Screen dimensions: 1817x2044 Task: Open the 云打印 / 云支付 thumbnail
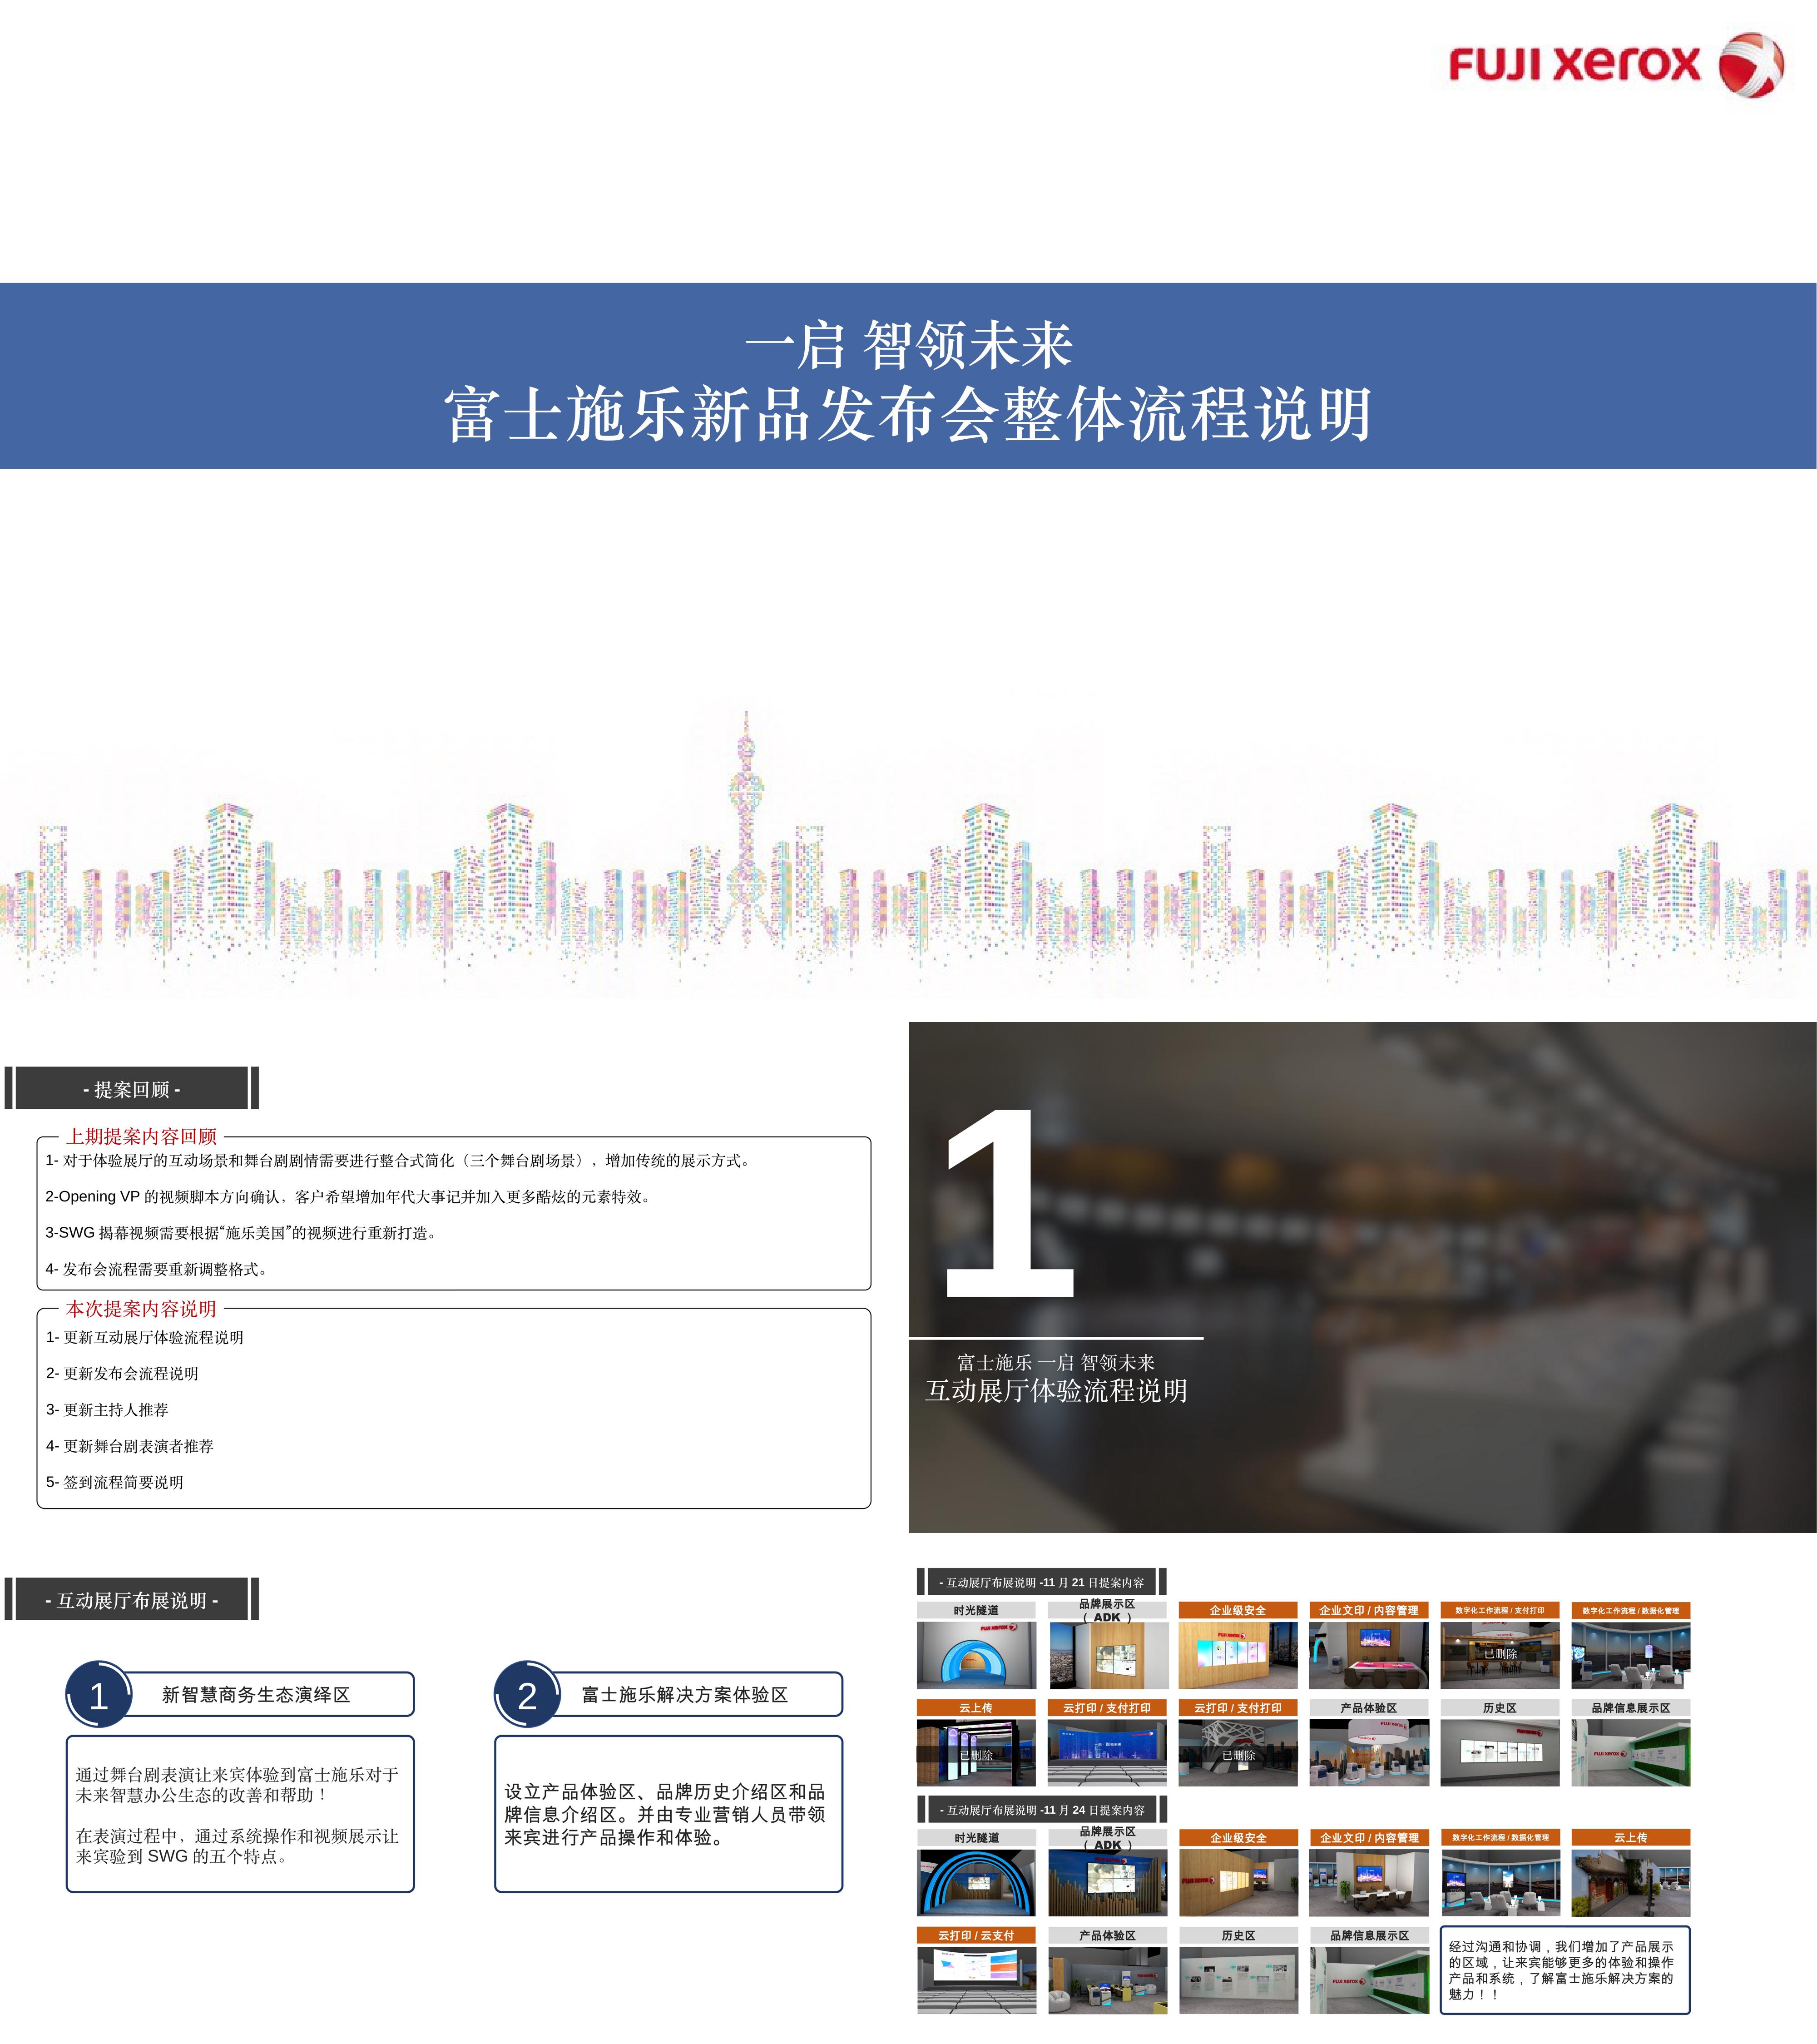pyautogui.click(x=976, y=1981)
